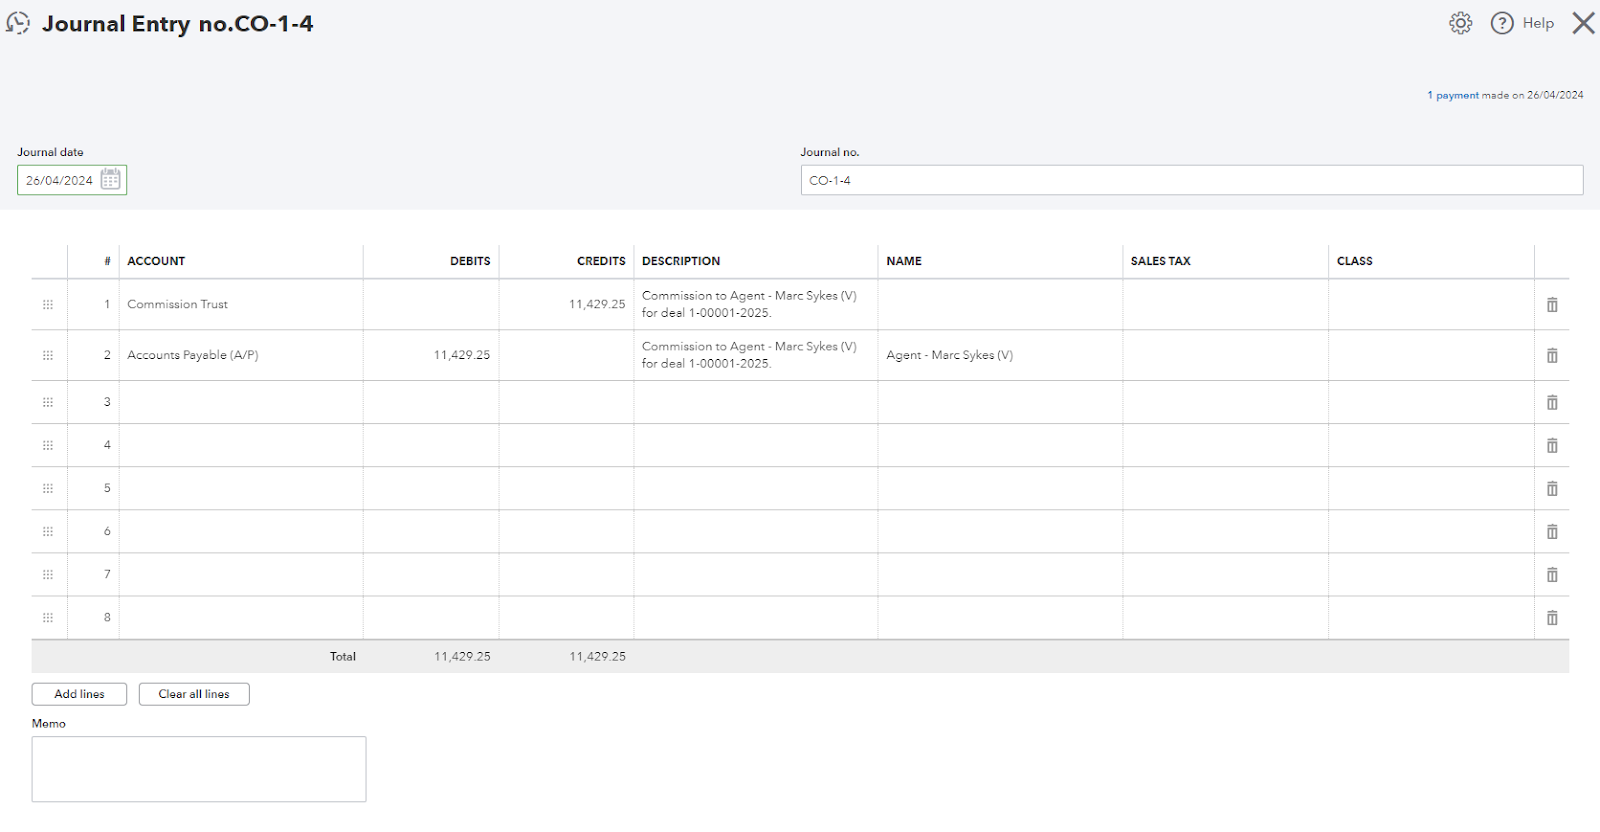This screenshot has height=832, width=1600.
Task: Grab the drag handle of line 1
Action: pos(48,305)
